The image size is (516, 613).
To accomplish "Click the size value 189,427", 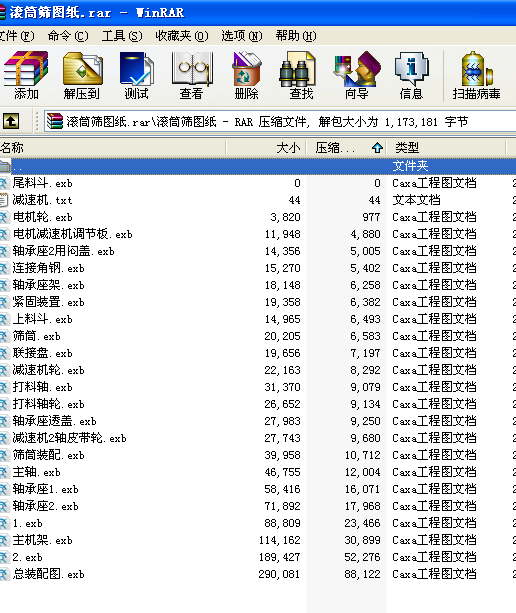I will (279, 557).
